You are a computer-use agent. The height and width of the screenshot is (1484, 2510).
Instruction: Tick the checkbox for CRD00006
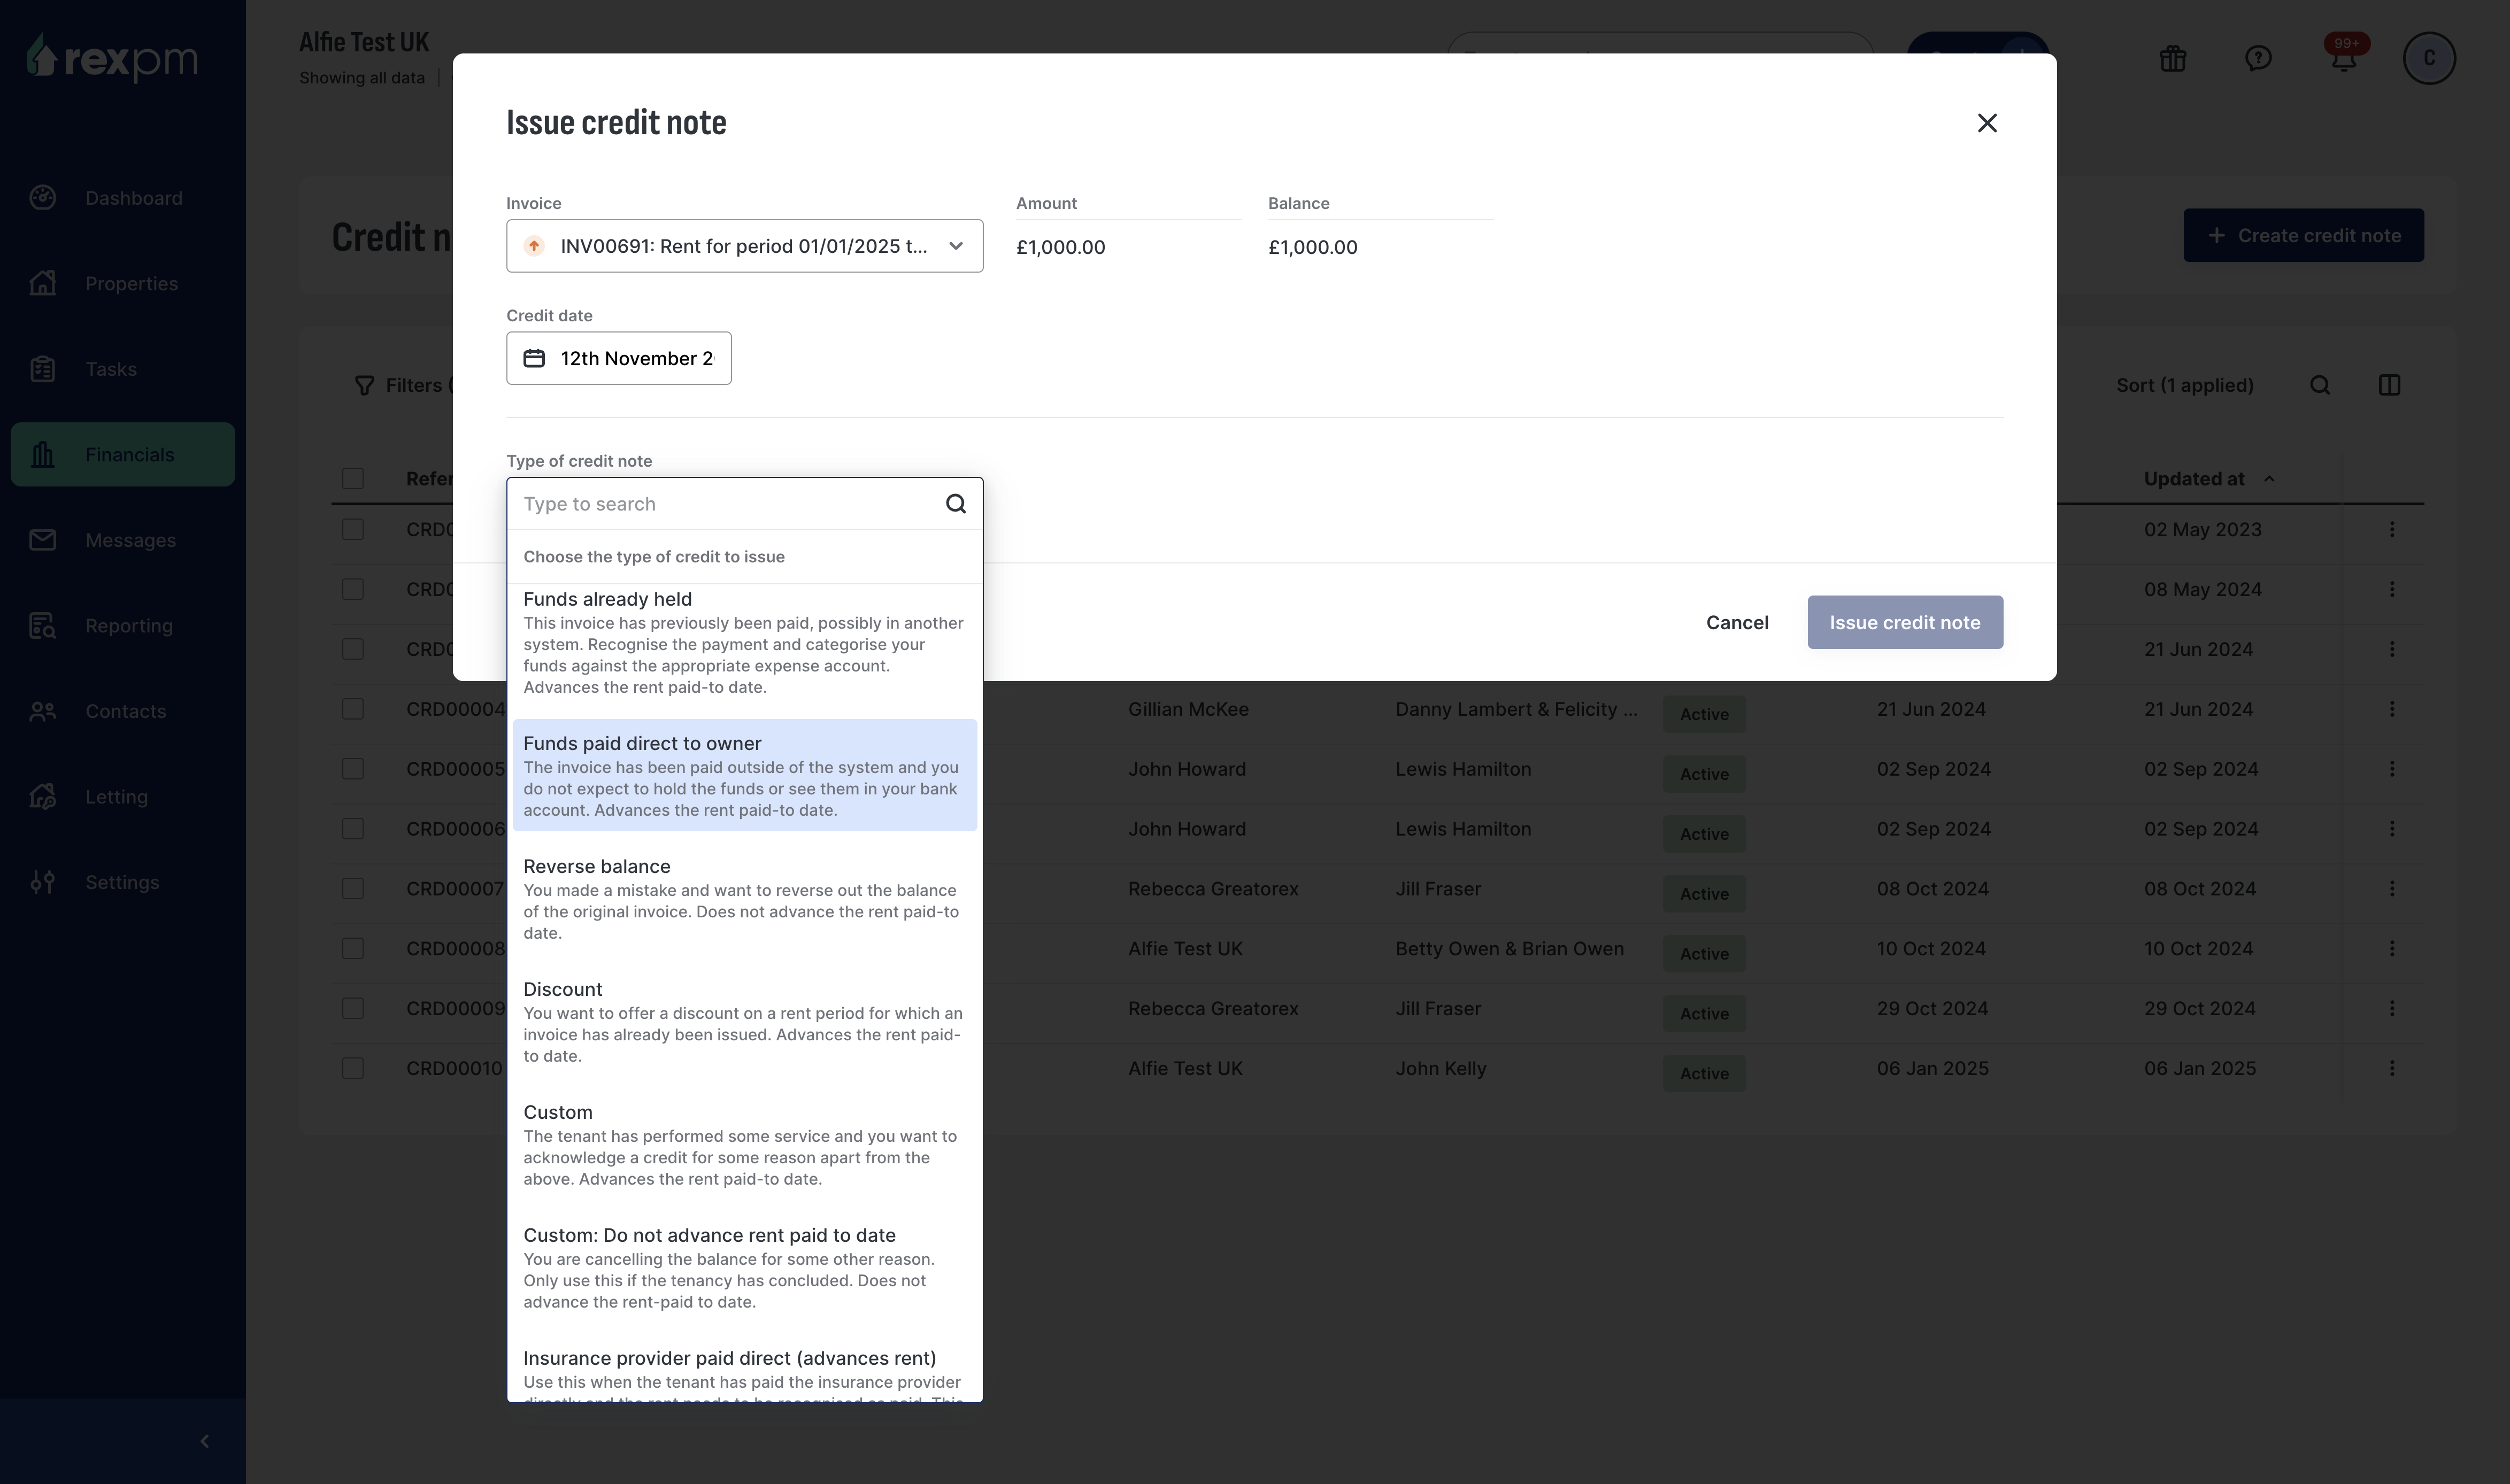tap(352, 829)
